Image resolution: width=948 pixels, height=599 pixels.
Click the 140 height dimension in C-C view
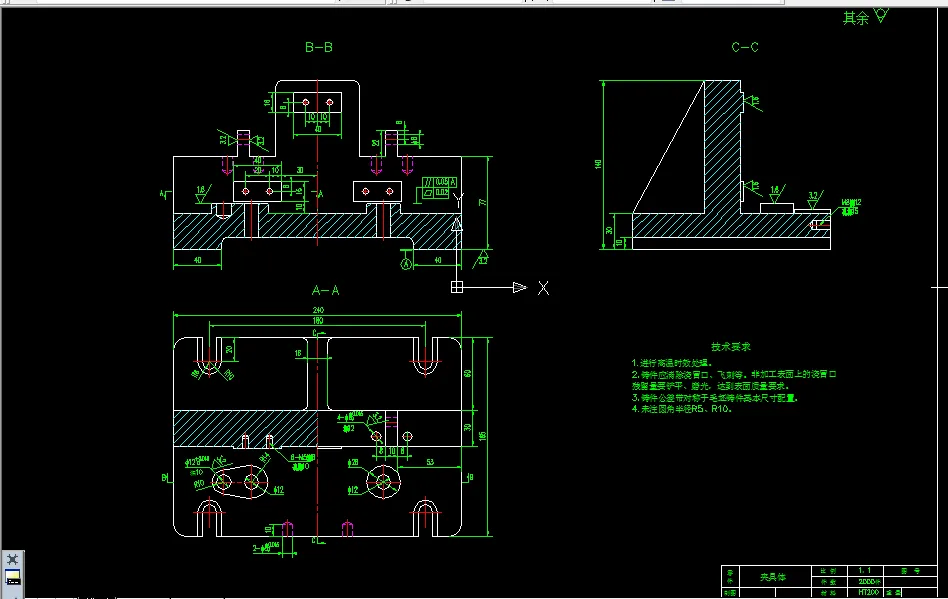pyautogui.click(x=598, y=164)
